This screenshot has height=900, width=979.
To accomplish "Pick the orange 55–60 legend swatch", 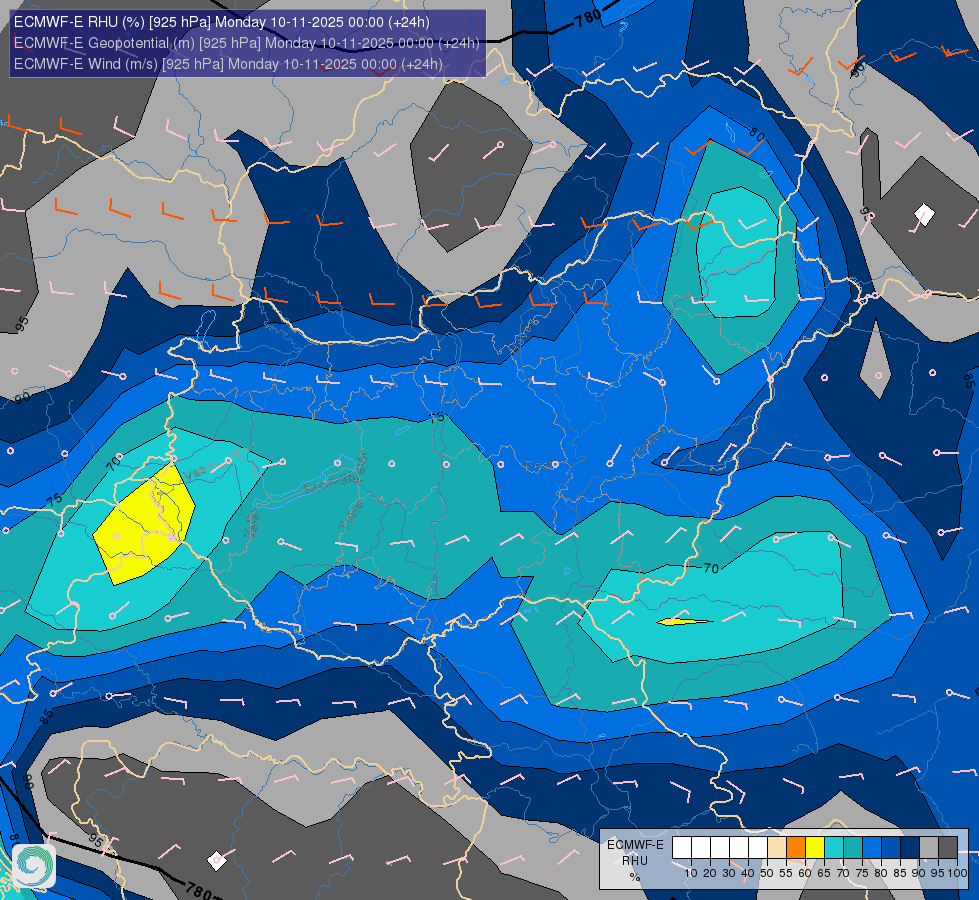I will pos(796,848).
